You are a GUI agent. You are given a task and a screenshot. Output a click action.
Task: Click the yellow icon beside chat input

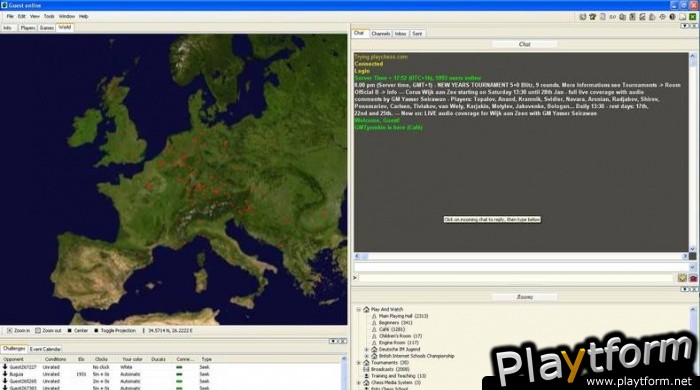682,278
